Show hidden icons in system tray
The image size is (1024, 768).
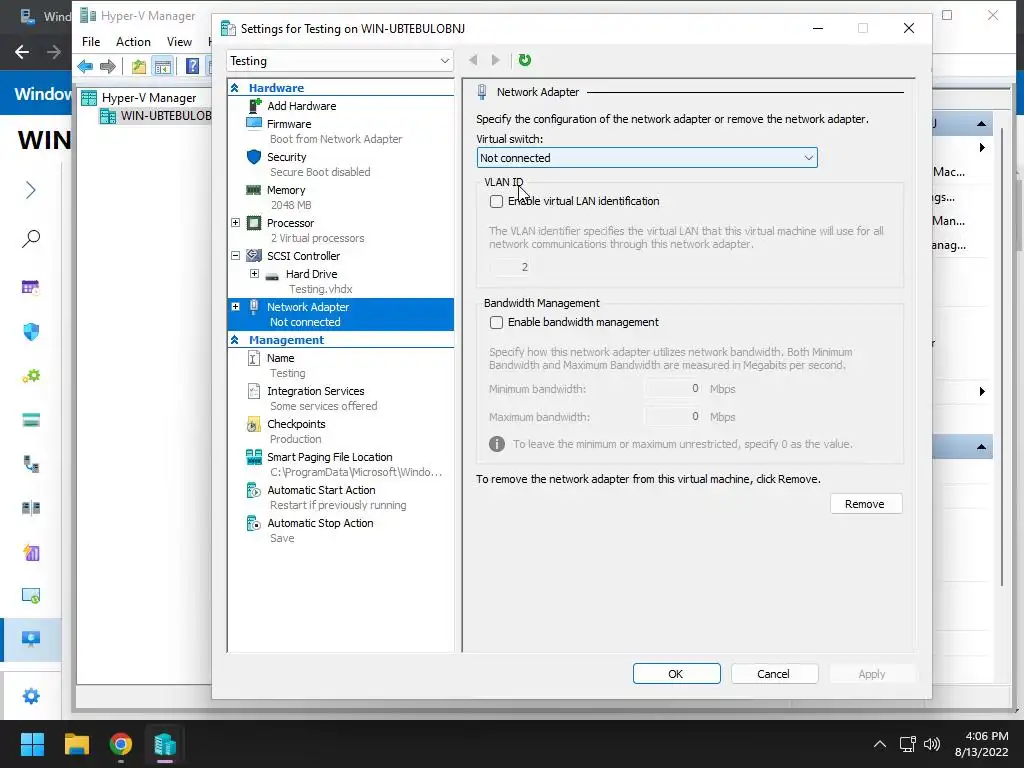pyautogui.click(x=880, y=744)
